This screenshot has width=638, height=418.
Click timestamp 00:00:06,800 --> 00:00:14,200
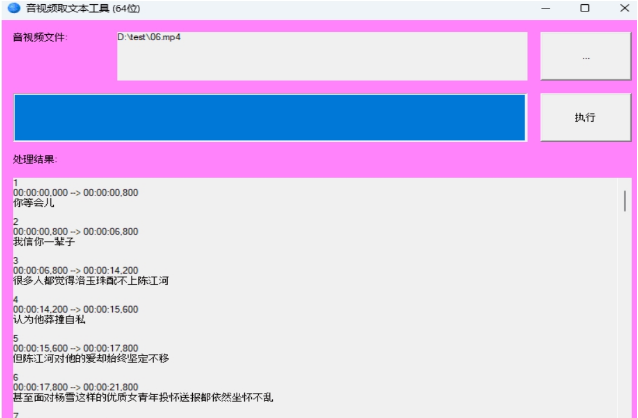[x=76, y=270]
